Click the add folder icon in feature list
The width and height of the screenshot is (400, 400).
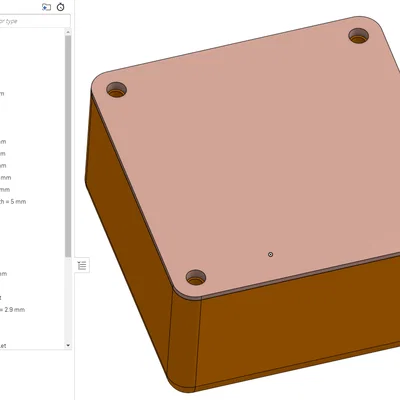pyautogui.click(x=46, y=7)
